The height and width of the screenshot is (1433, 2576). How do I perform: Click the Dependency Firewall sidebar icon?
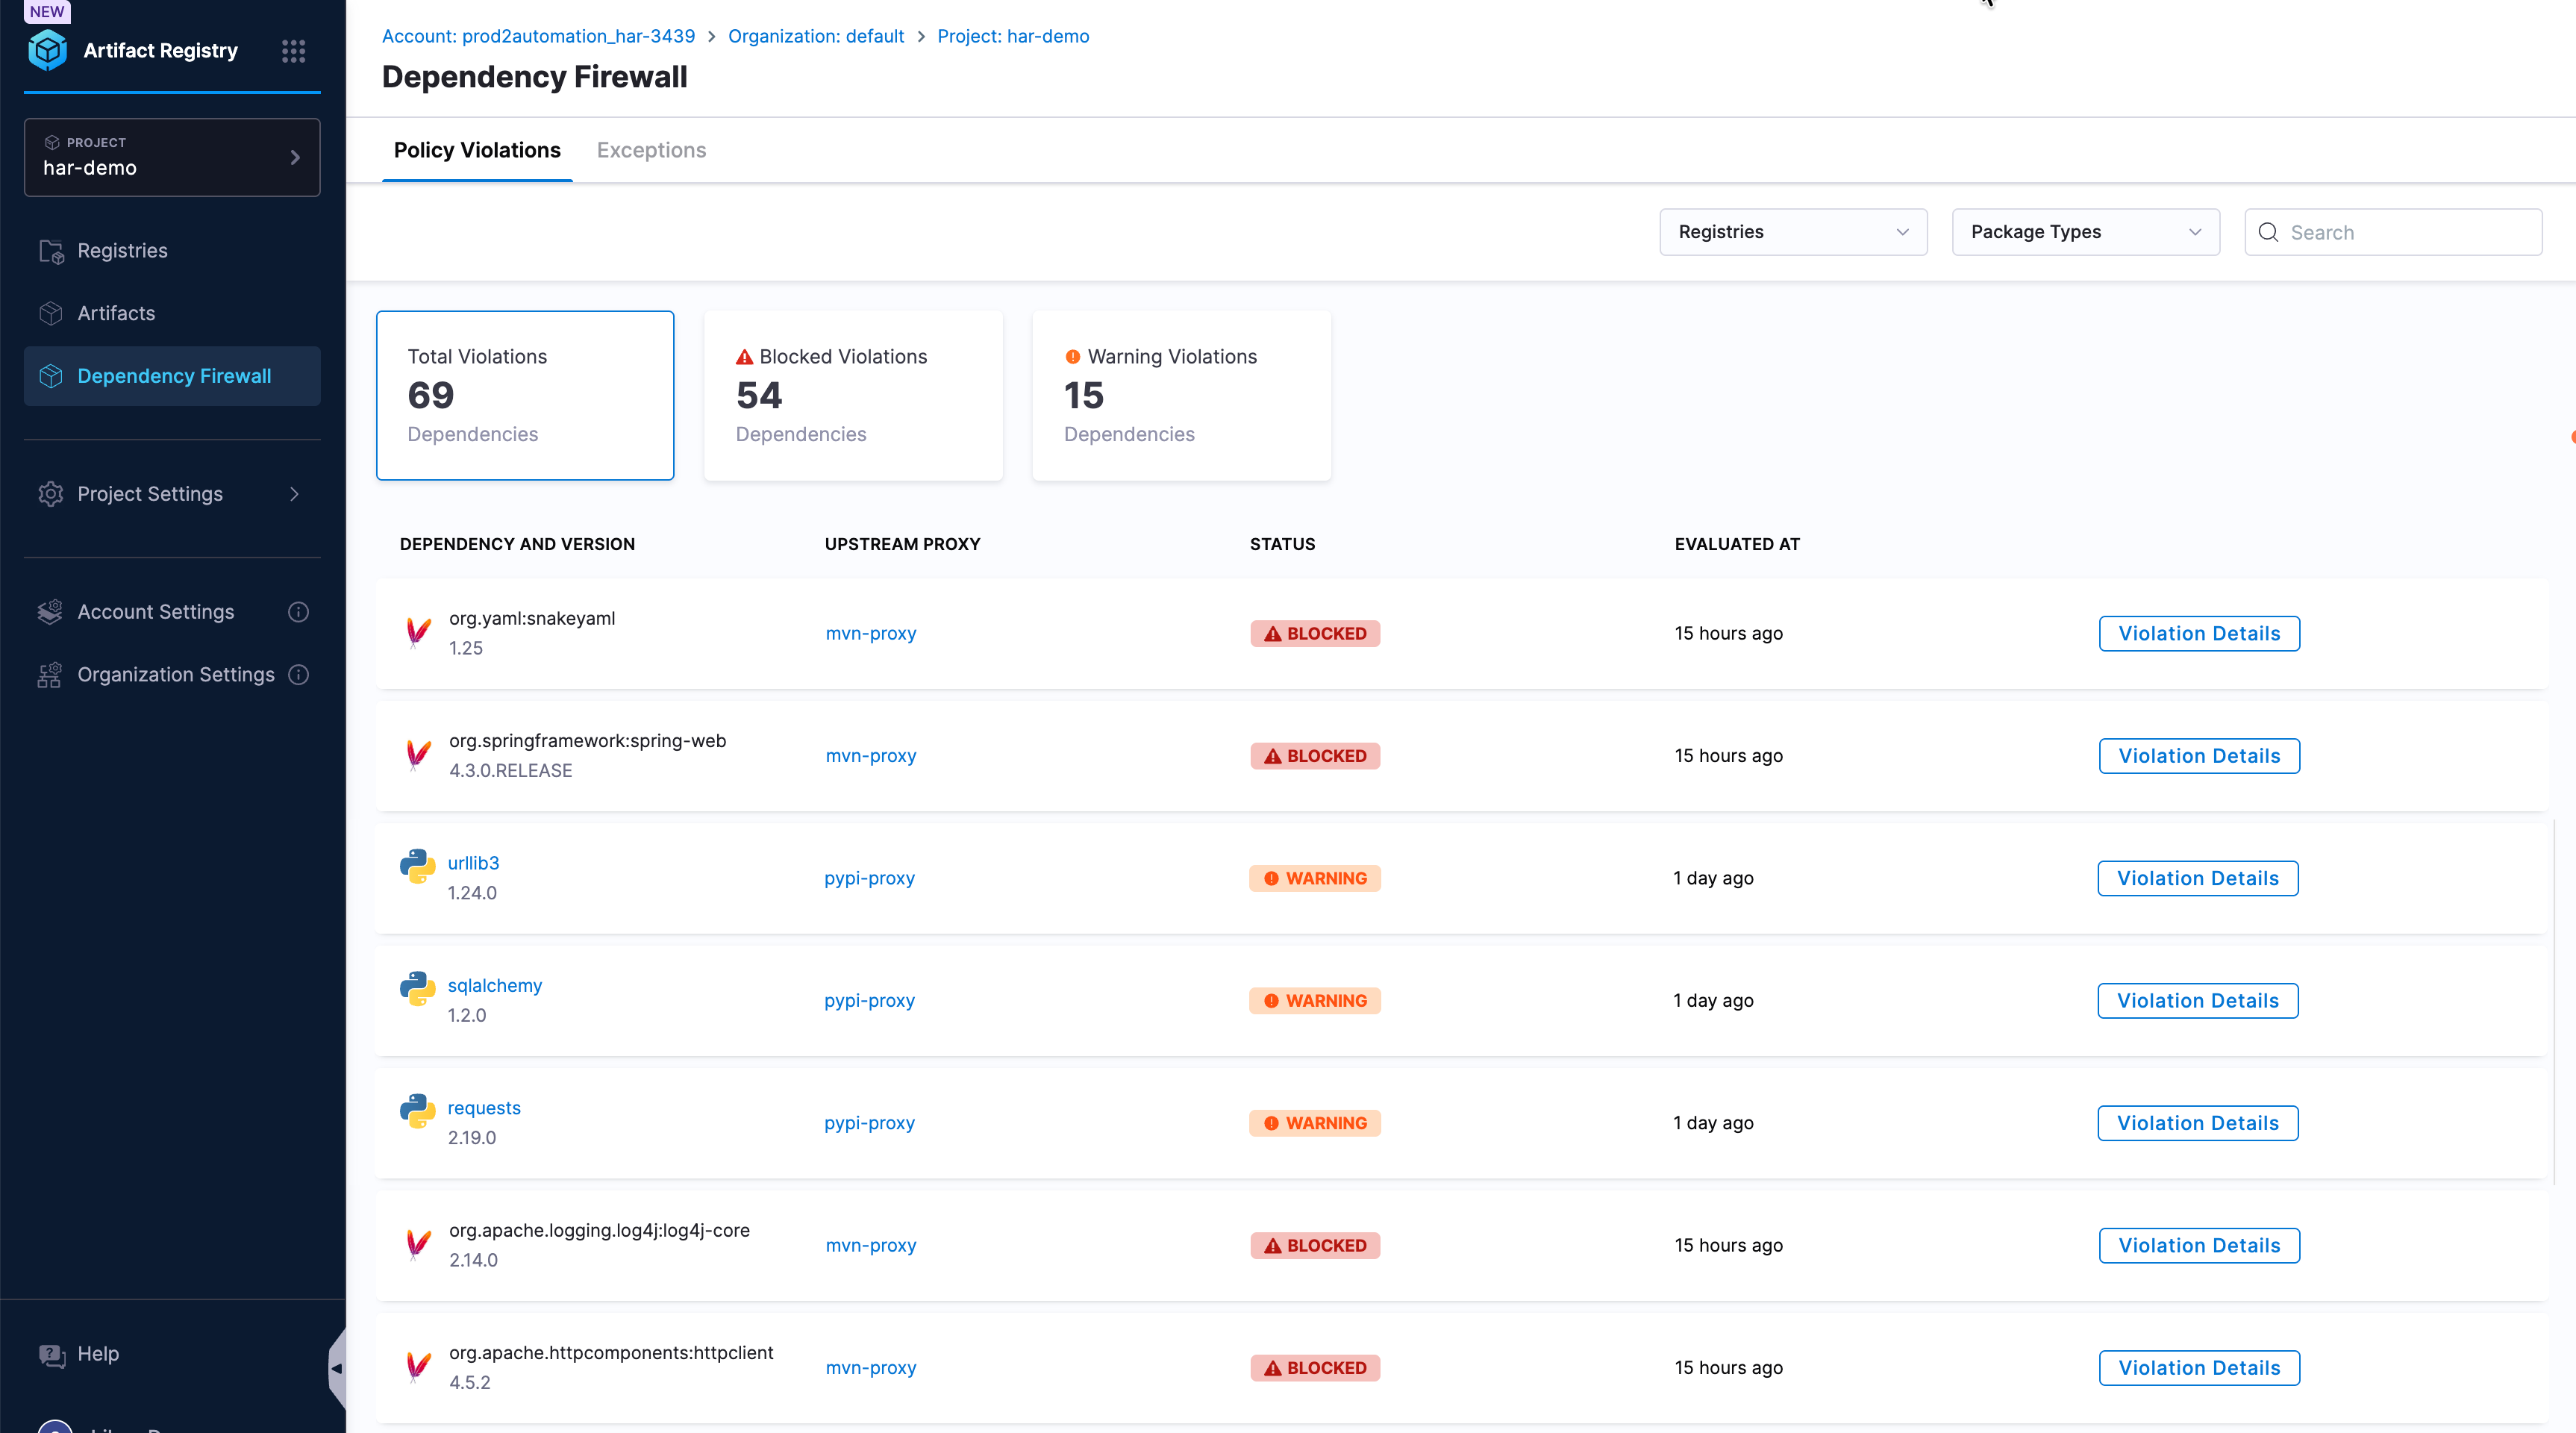50,376
